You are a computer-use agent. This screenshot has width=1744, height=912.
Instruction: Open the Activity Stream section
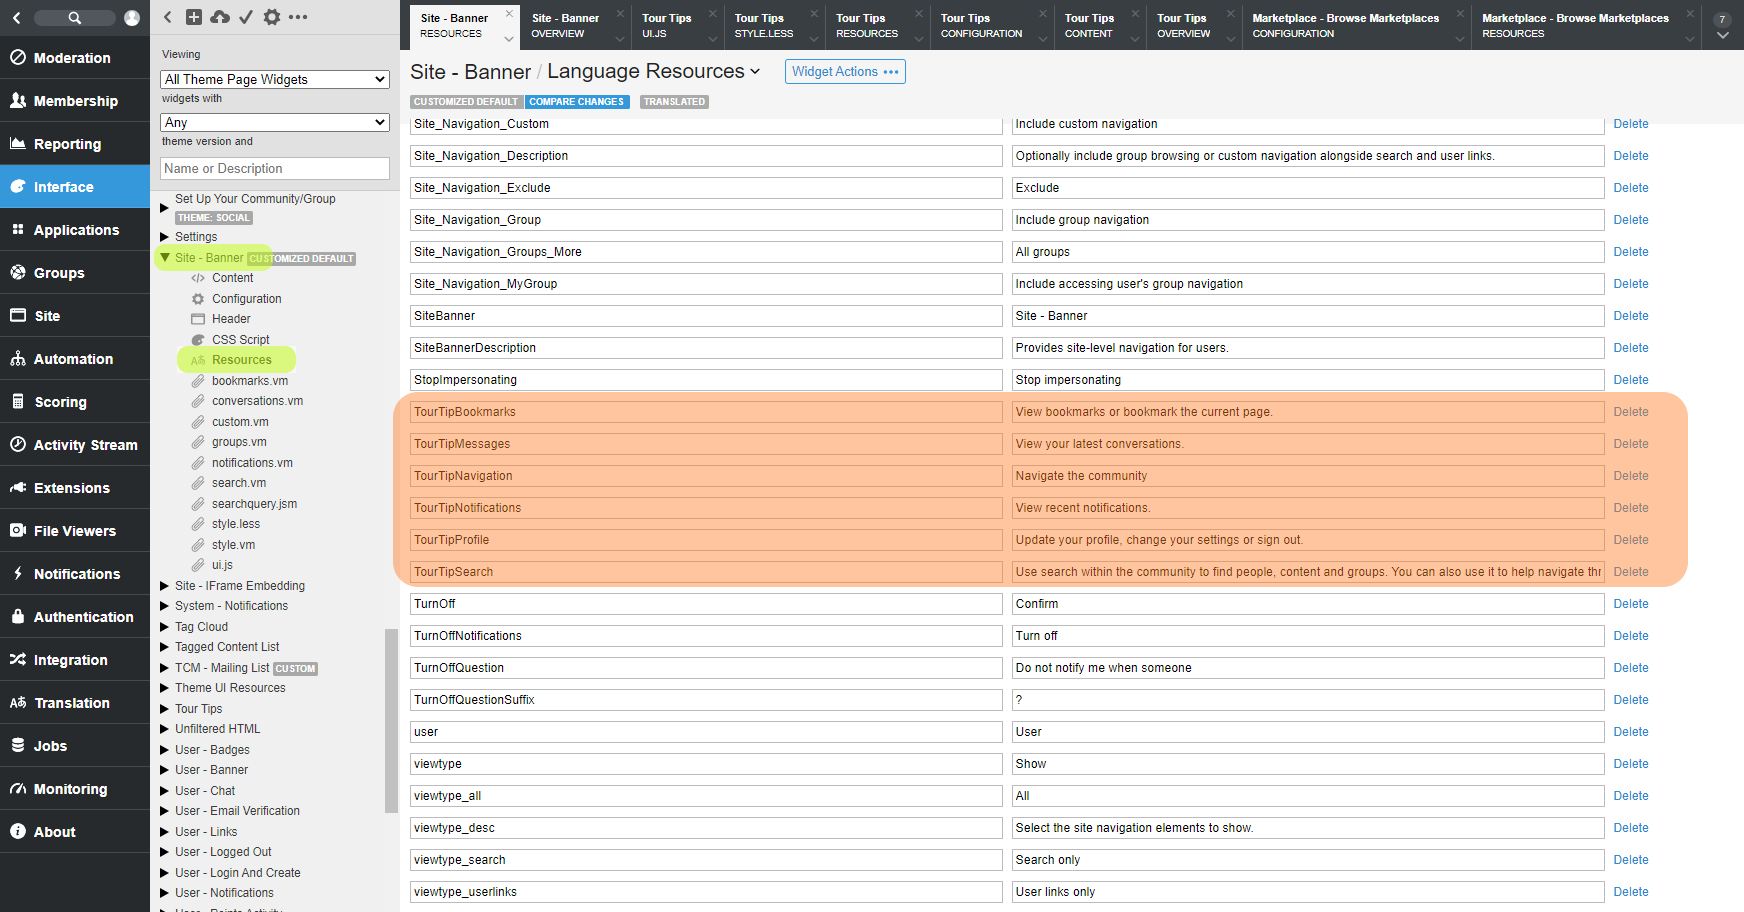pos(75,445)
